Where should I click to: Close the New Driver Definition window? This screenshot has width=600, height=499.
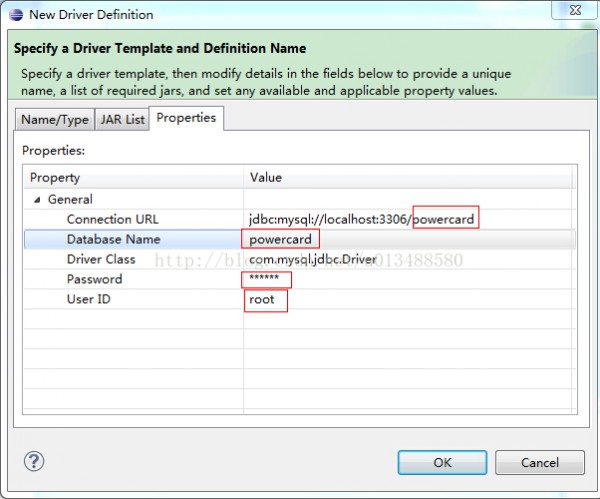click(574, 10)
